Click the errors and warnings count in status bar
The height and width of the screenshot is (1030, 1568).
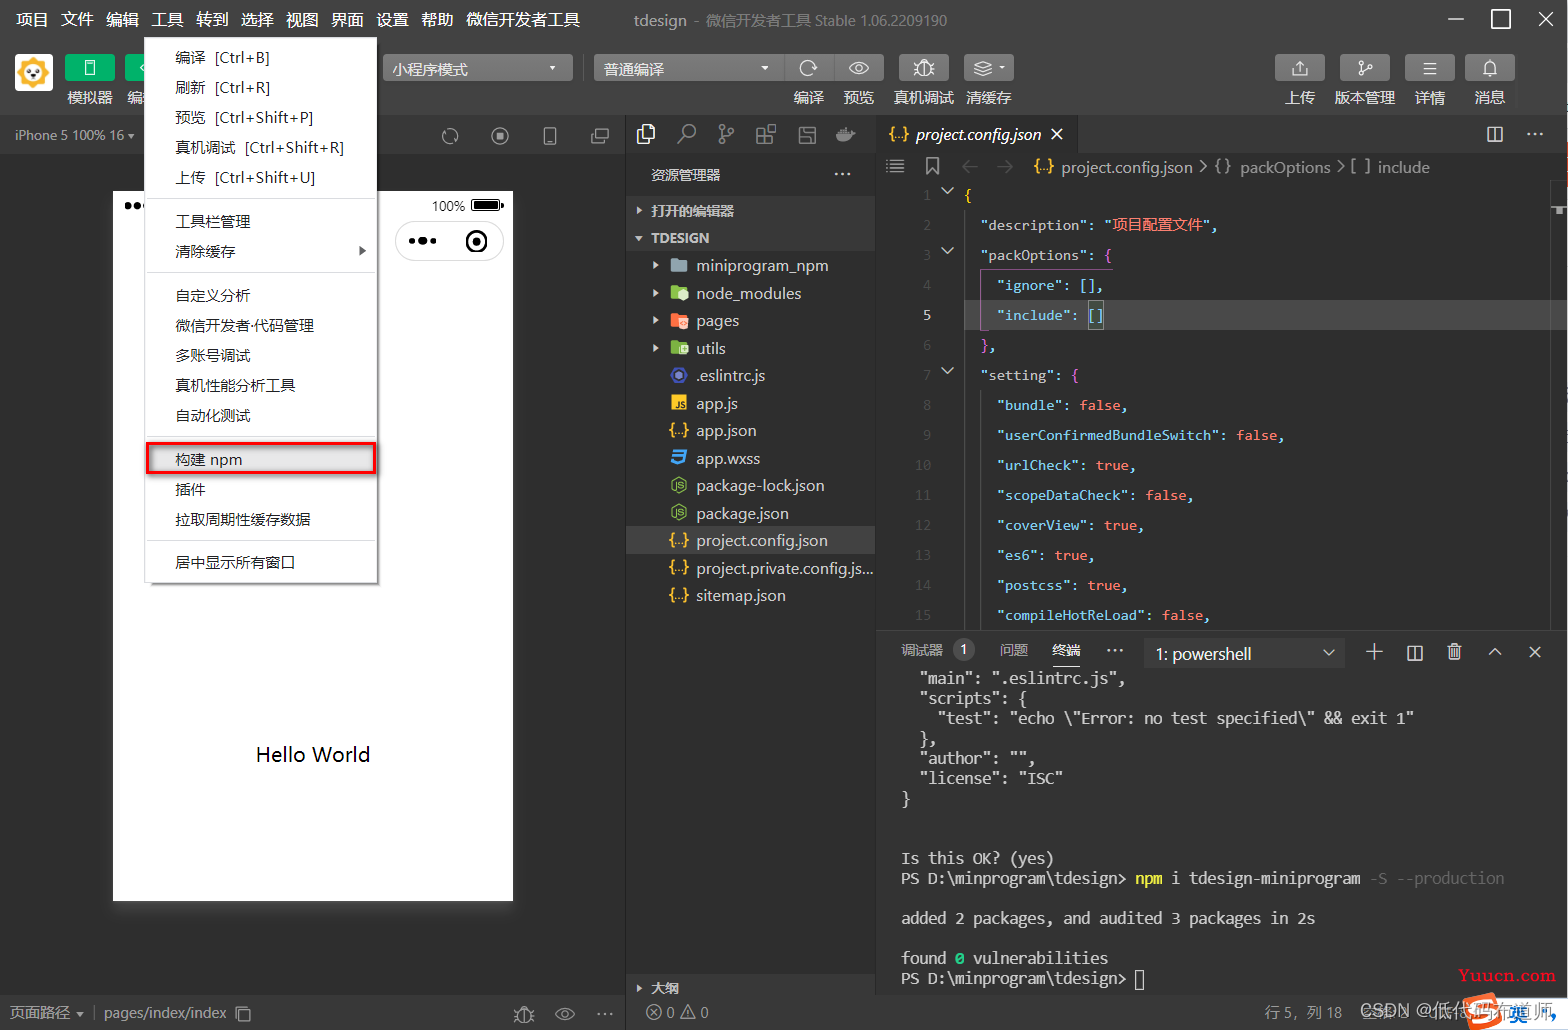[x=677, y=1013]
